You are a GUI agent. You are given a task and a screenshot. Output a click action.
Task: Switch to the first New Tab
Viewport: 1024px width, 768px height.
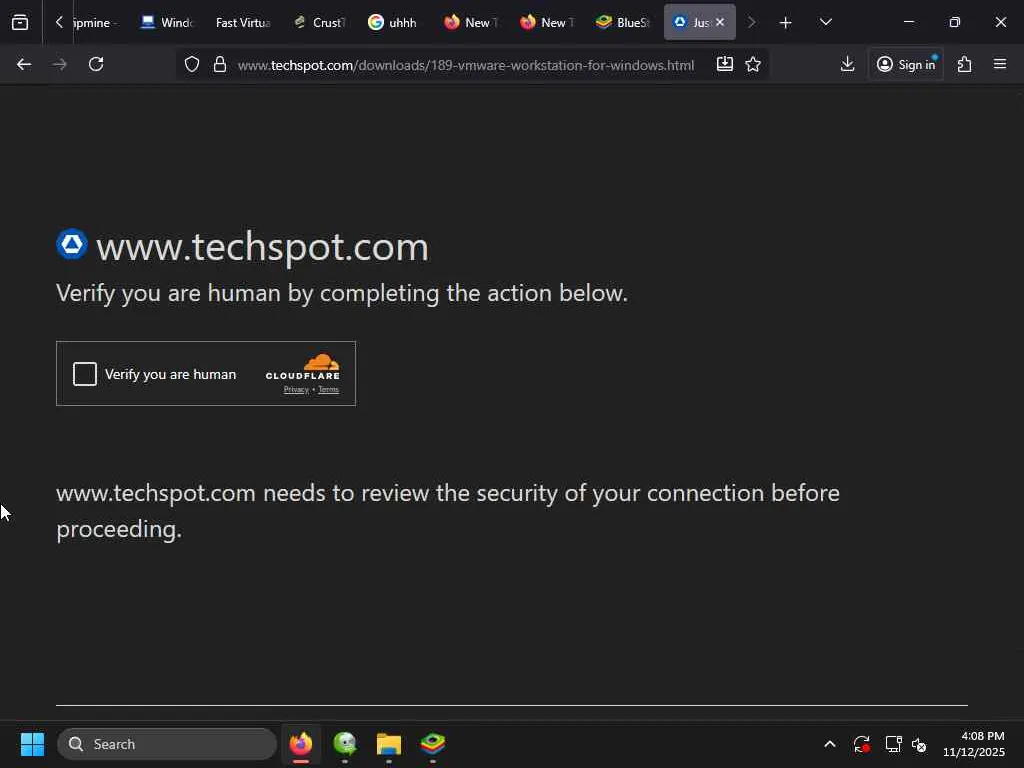471,22
